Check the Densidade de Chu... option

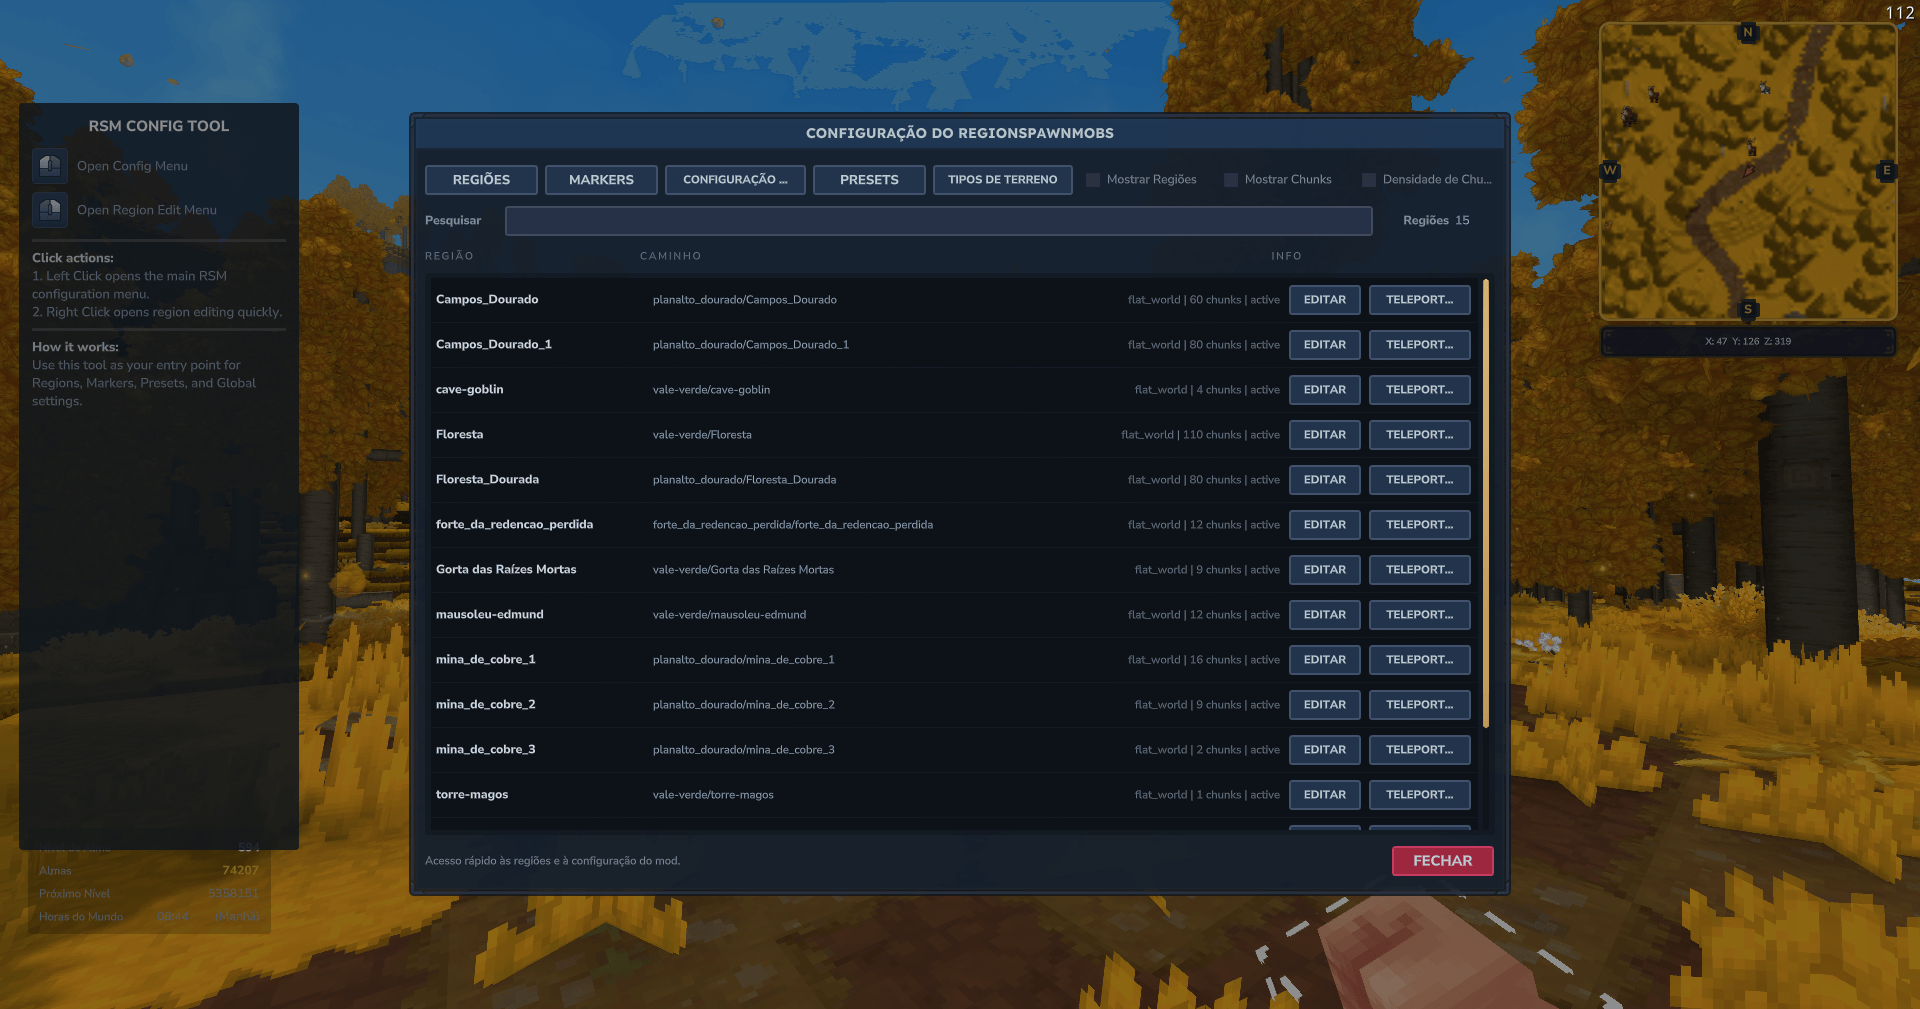point(1369,180)
